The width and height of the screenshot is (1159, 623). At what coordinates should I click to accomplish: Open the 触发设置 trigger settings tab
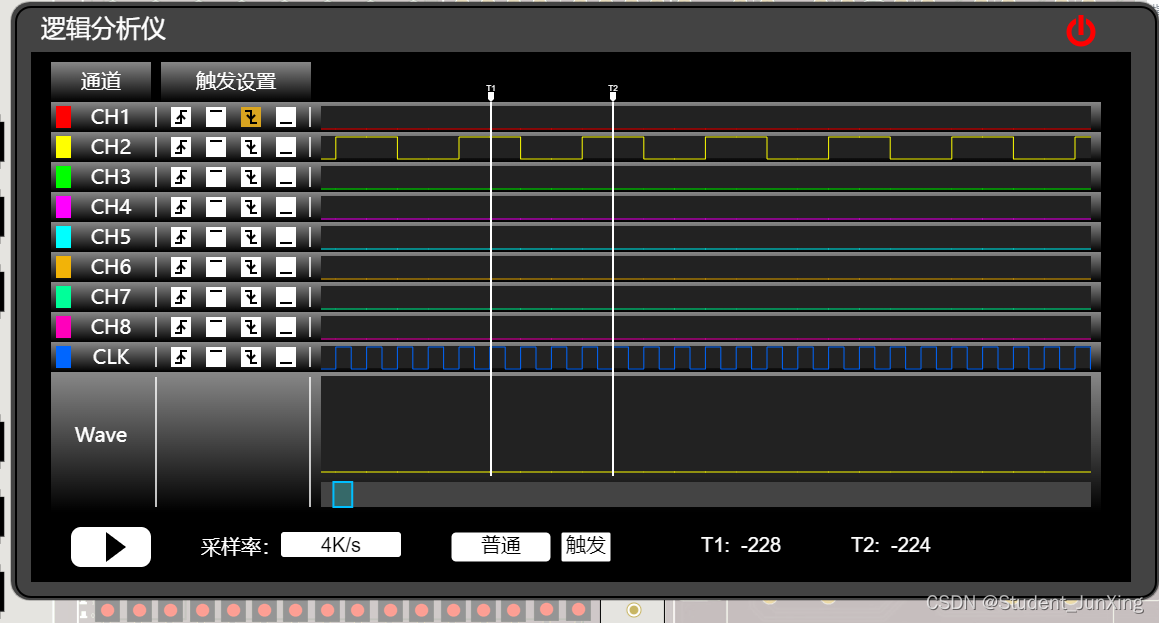236,81
